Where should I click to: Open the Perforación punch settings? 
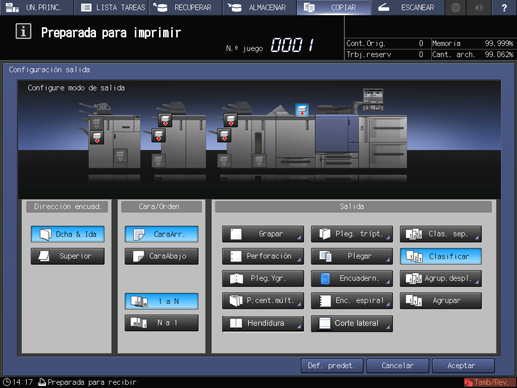(263, 256)
